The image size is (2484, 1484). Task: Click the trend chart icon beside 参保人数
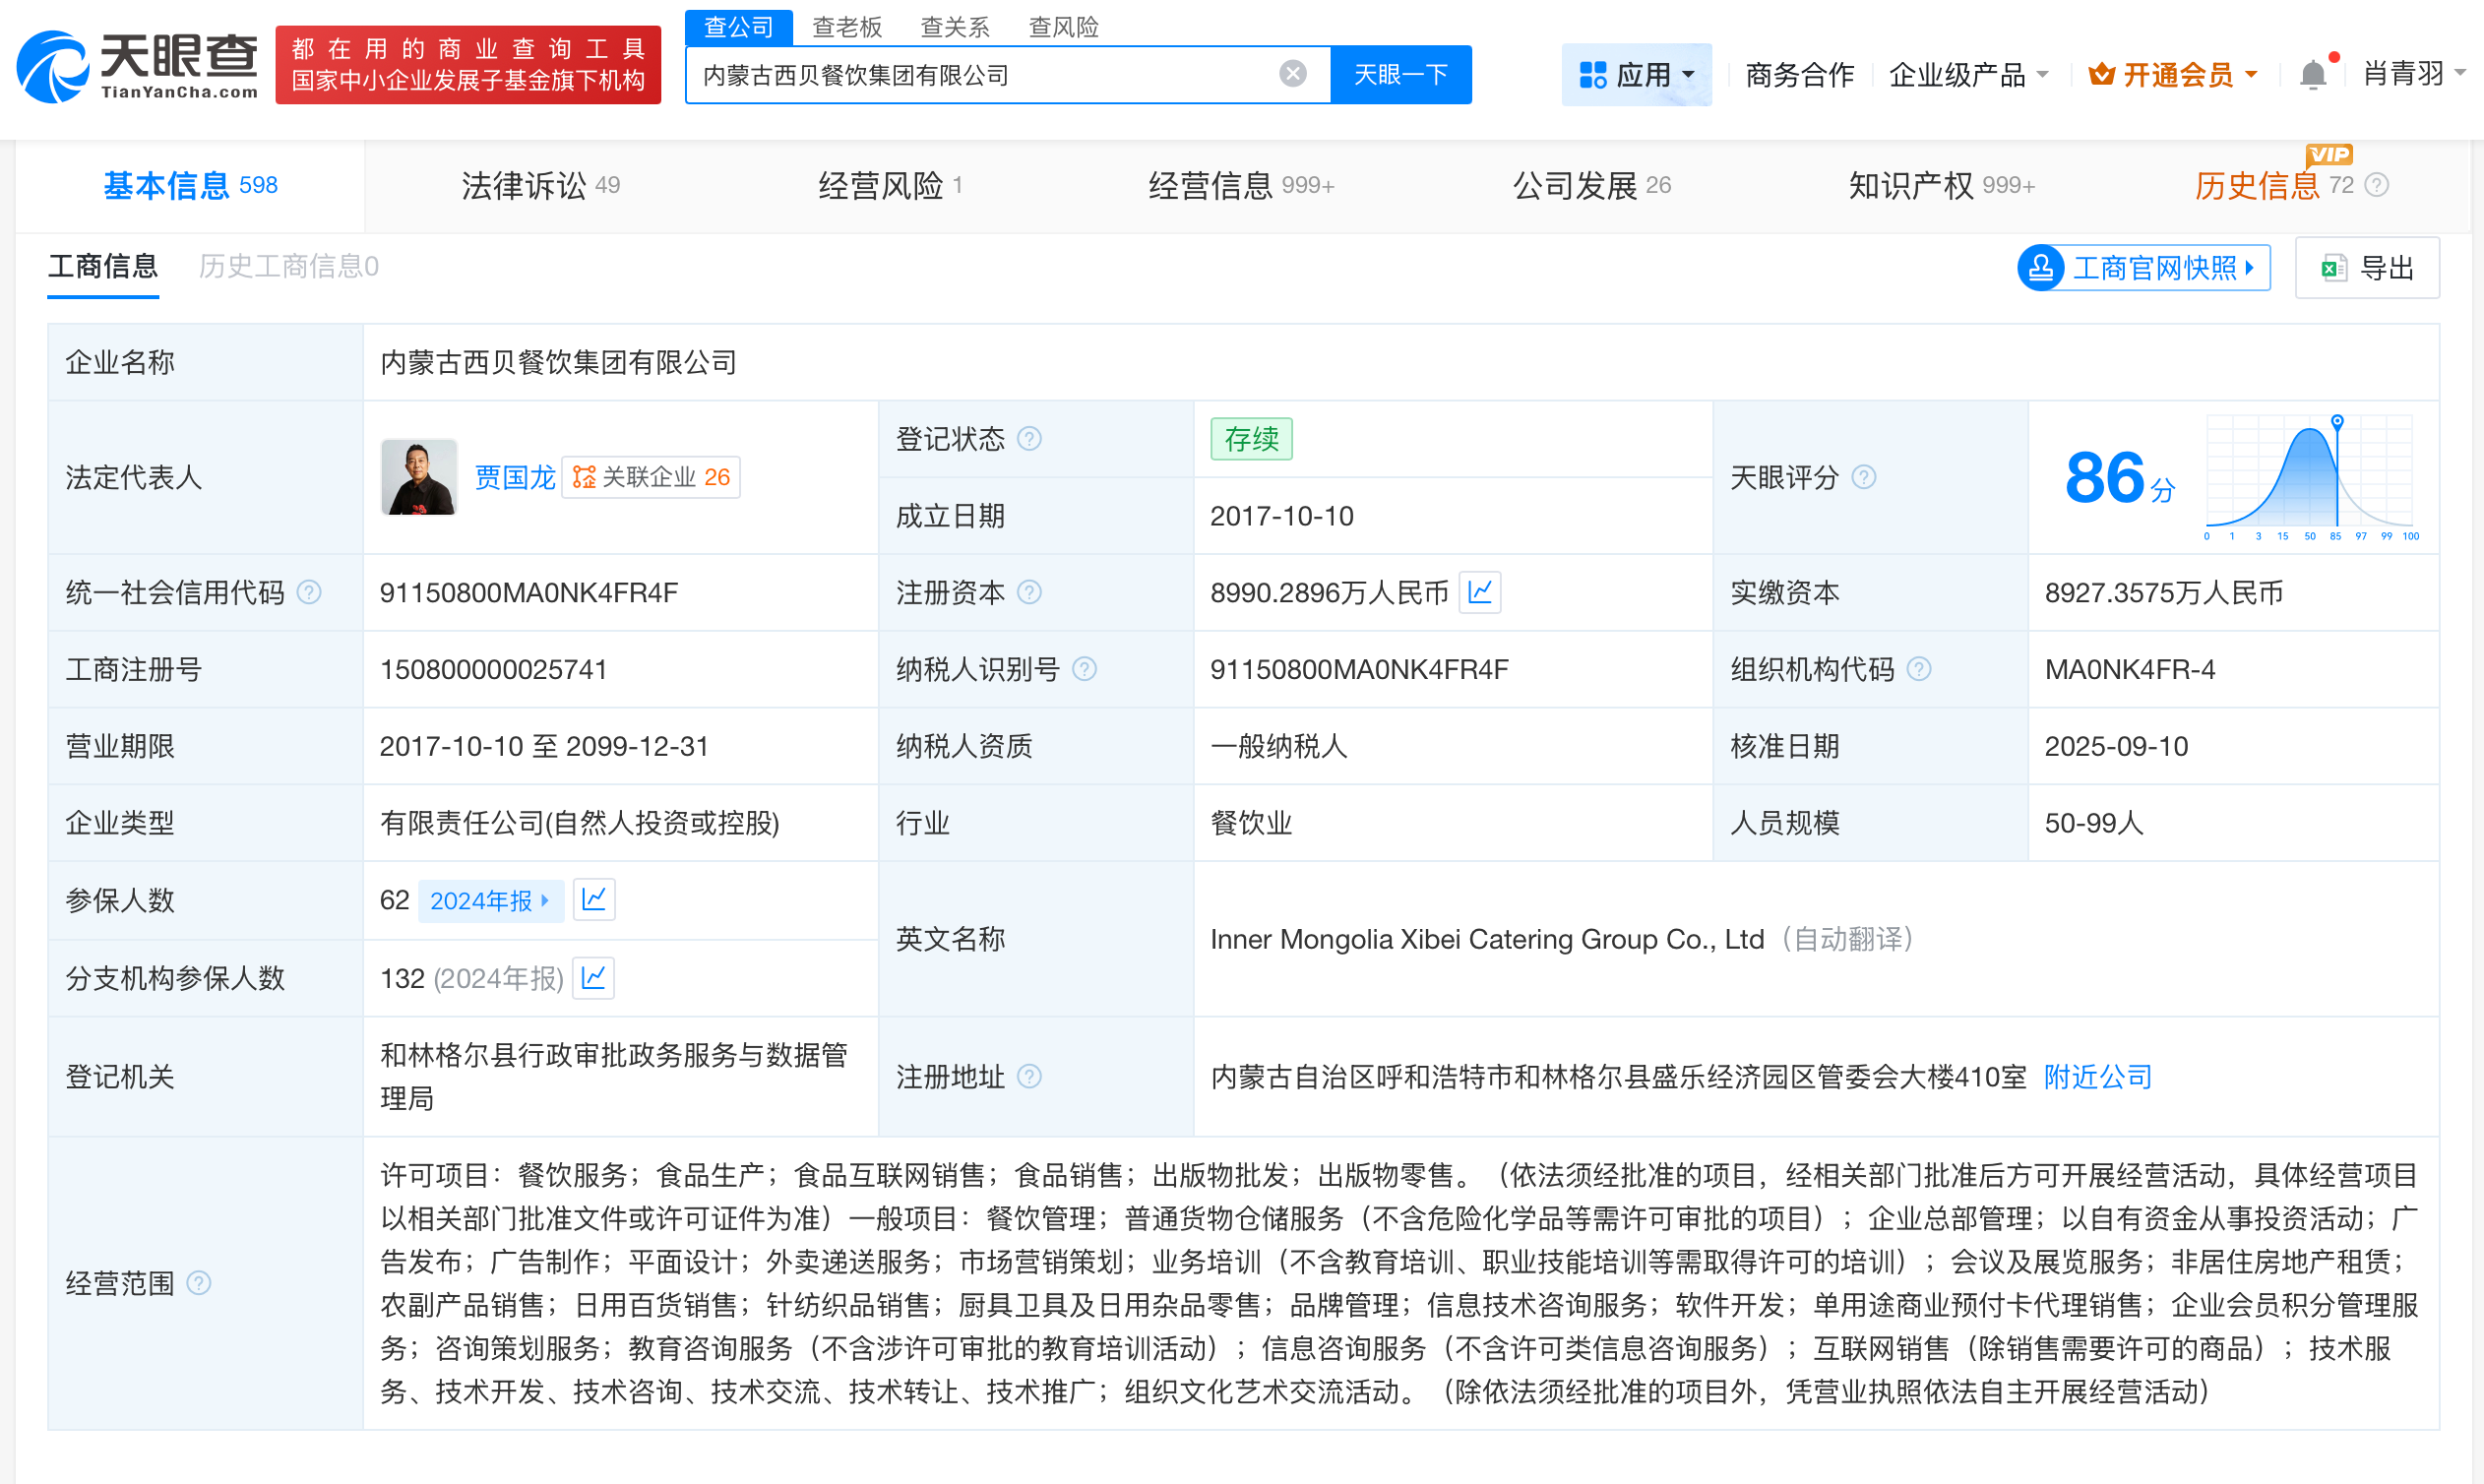tap(593, 899)
